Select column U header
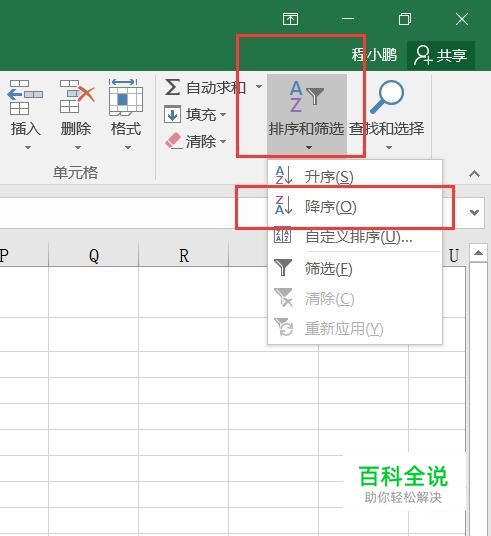 (x=453, y=255)
